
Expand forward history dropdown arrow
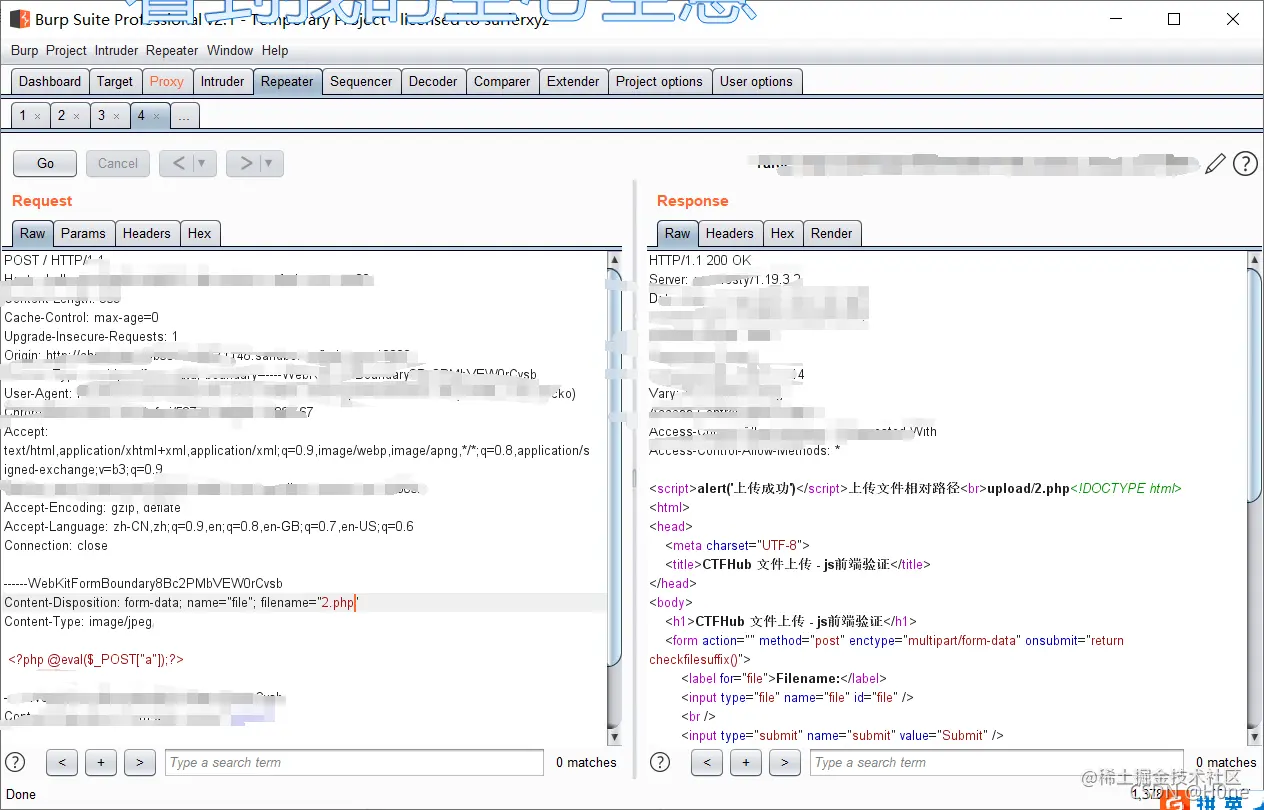(x=270, y=163)
